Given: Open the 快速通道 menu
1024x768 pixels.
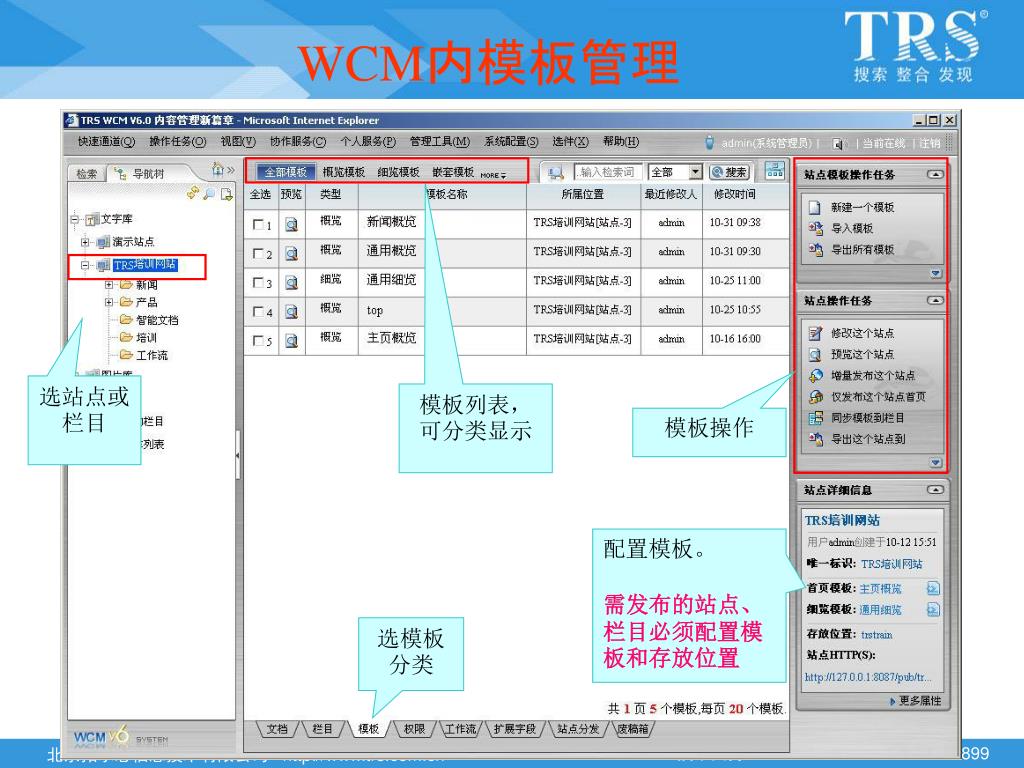Looking at the screenshot, I should [106, 142].
